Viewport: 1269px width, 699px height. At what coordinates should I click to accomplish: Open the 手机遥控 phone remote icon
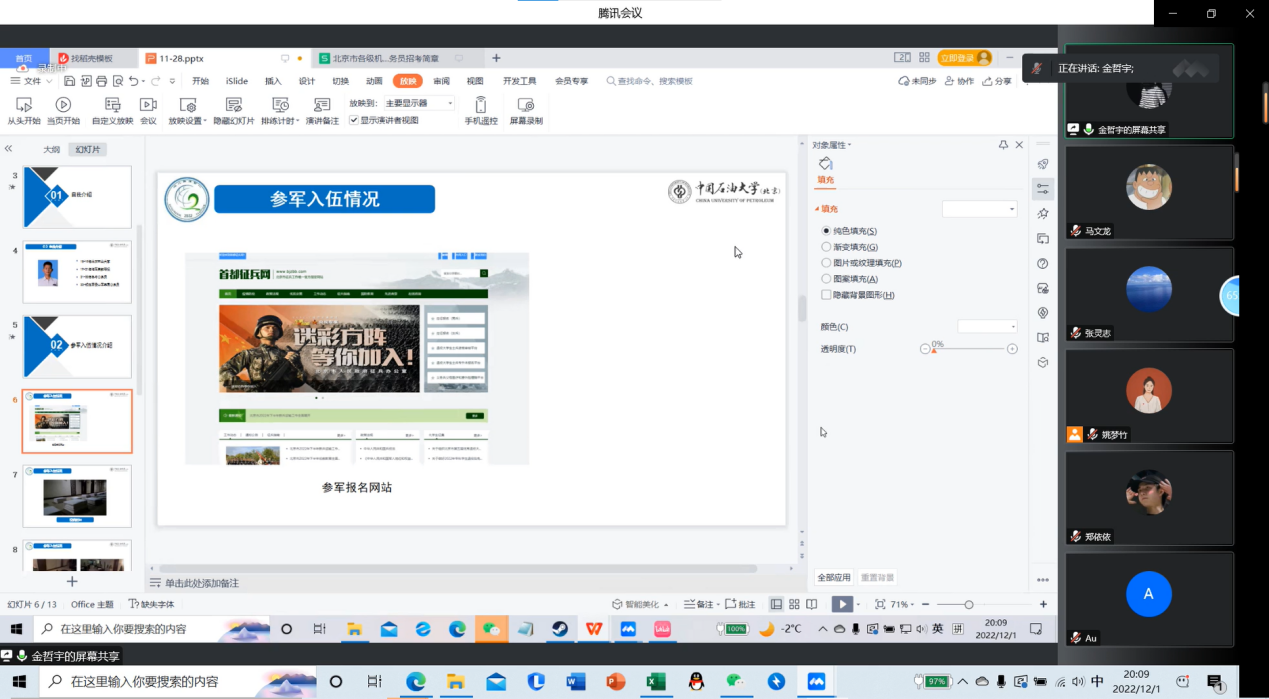480,105
